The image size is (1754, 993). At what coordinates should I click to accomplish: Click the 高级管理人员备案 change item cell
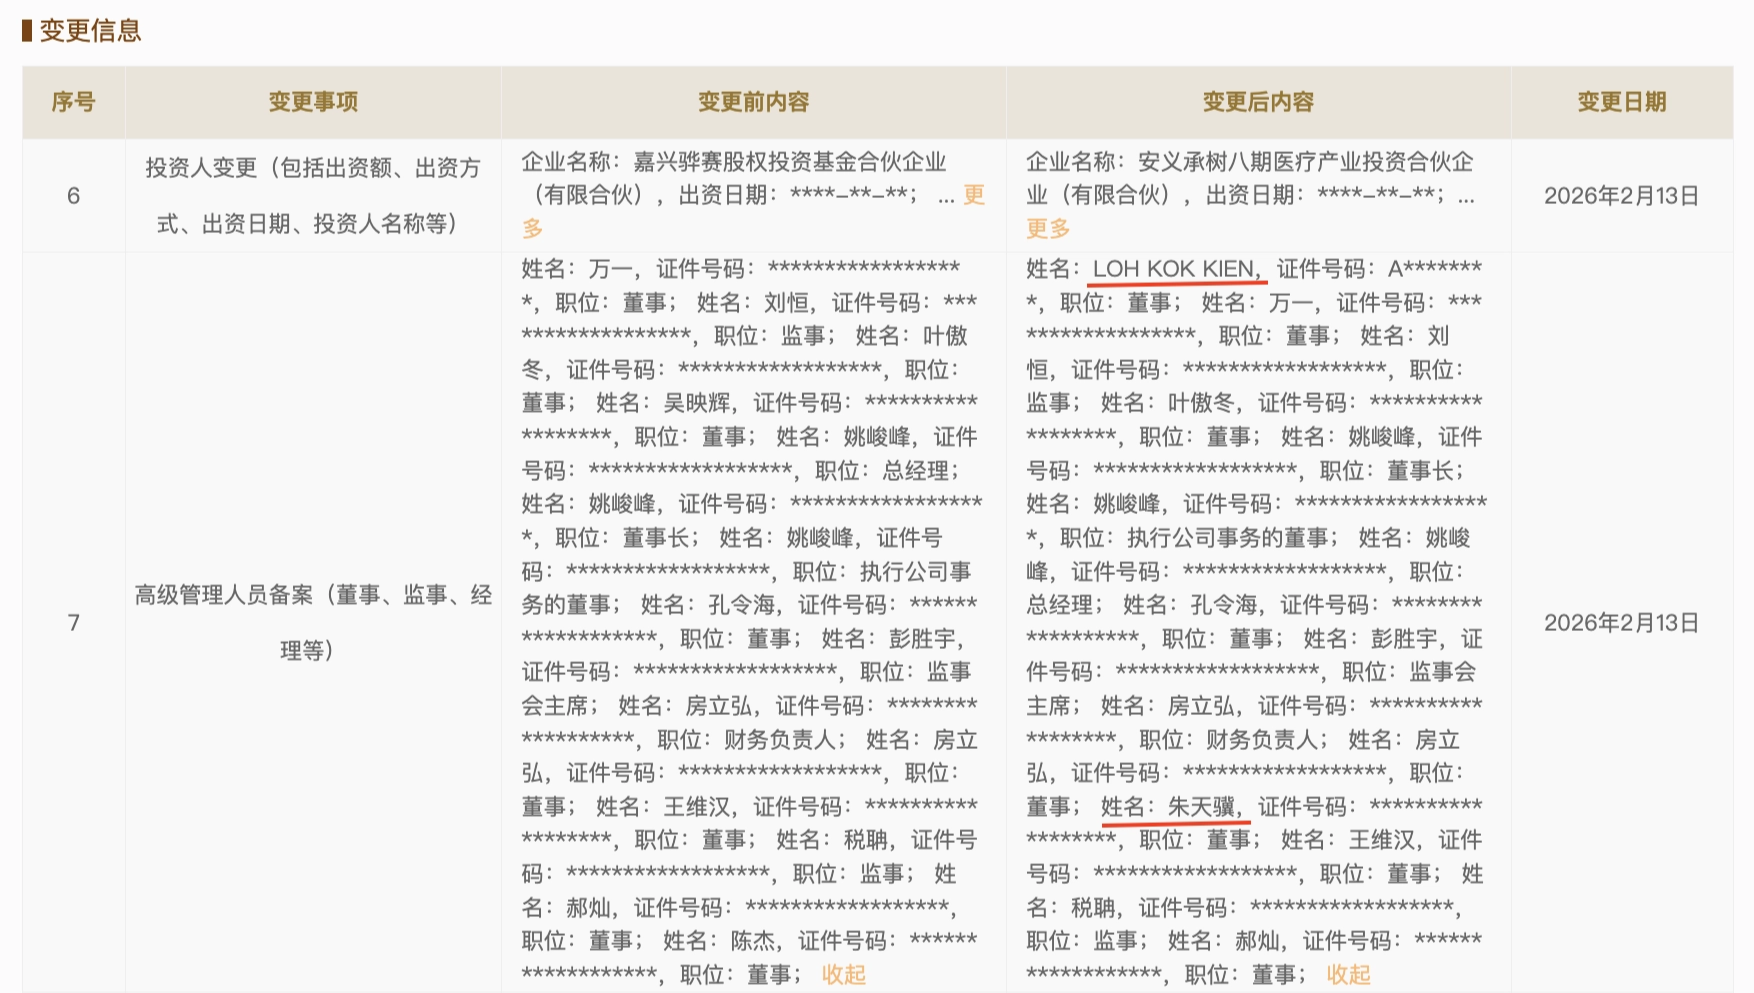tap(312, 622)
